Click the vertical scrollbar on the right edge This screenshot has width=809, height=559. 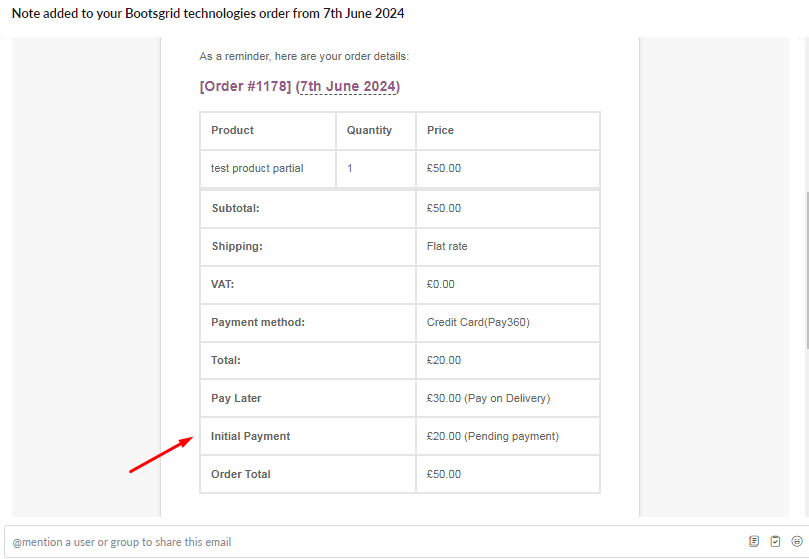[806, 270]
